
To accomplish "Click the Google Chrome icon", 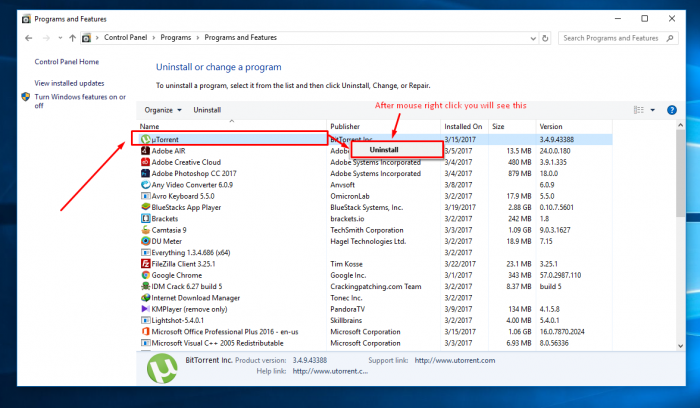I will tap(146, 275).
